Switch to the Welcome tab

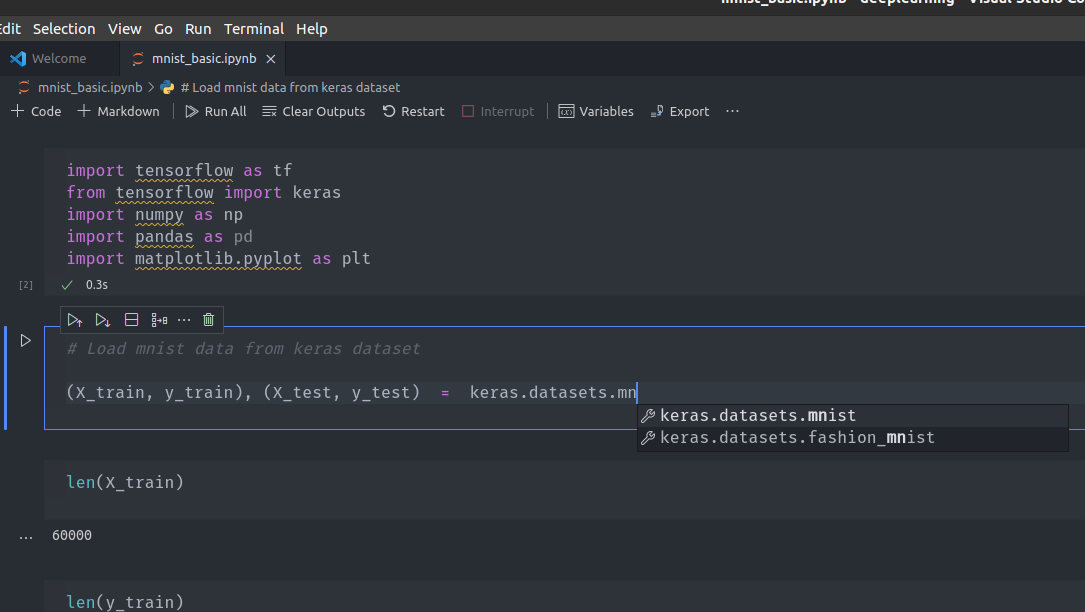[x=60, y=59]
